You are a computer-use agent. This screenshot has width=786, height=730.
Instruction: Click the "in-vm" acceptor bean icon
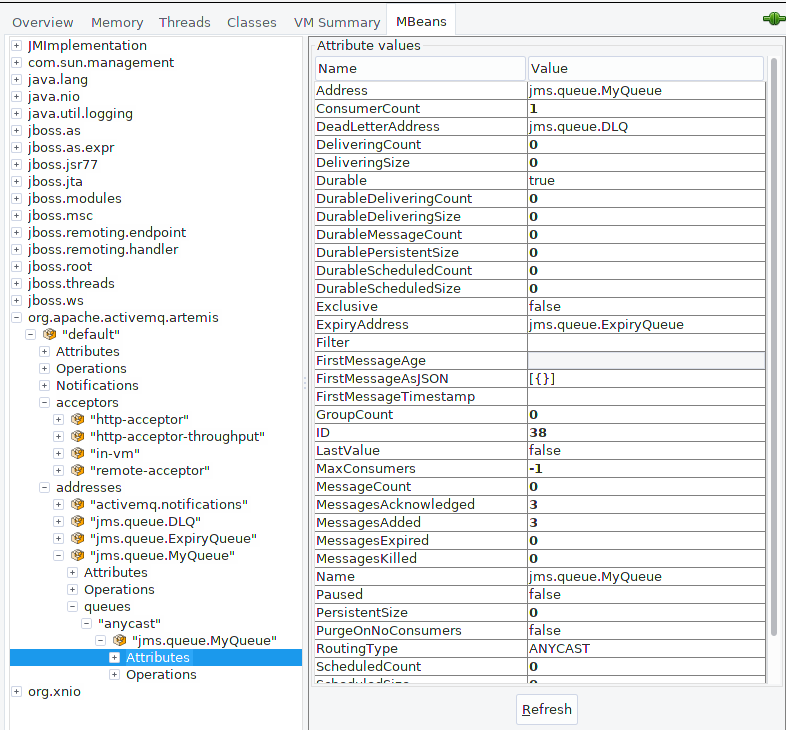77,453
